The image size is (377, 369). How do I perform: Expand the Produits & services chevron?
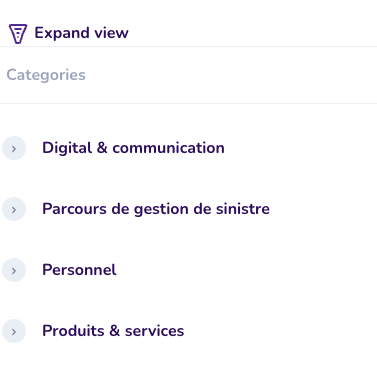click(x=14, y=331)
